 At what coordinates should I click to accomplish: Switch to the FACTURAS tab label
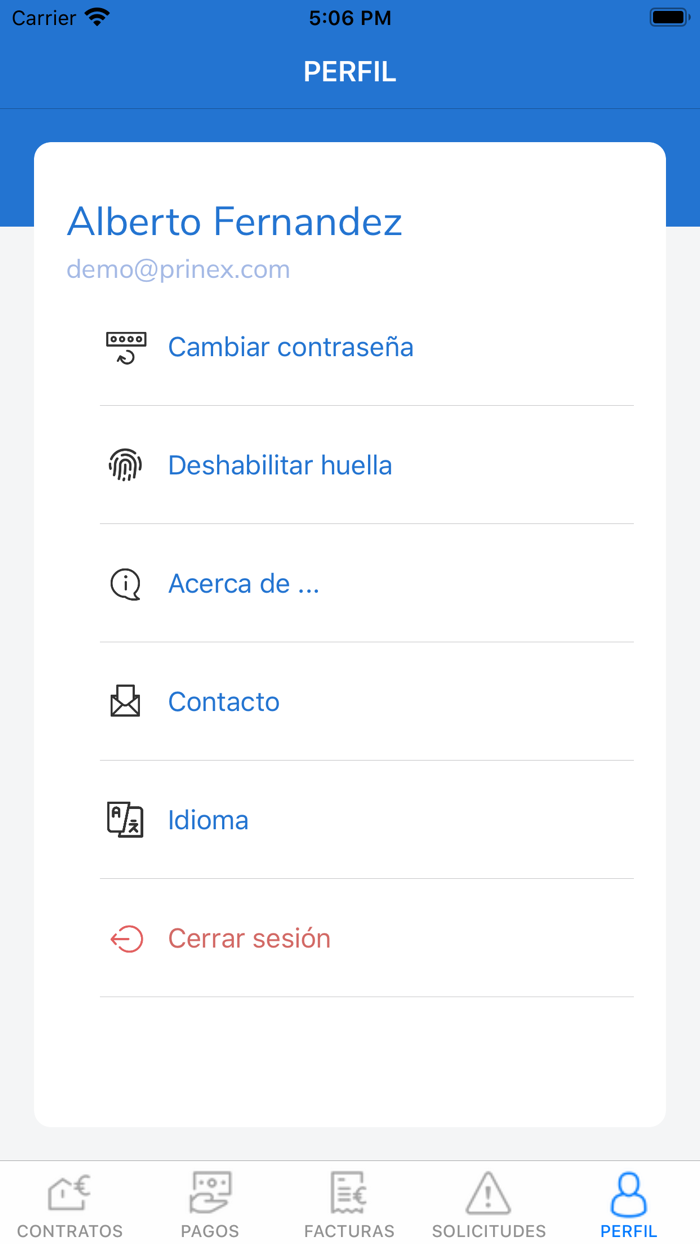(x=349, y=1231)
